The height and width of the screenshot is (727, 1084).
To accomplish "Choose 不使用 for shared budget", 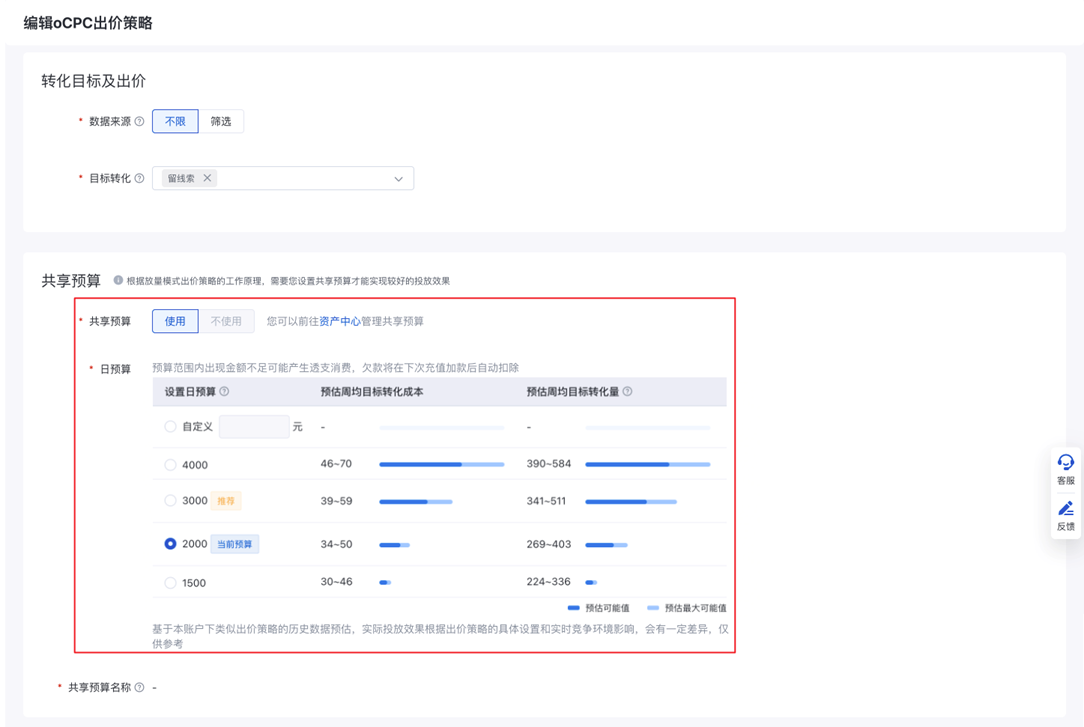I will pos(226,322).
